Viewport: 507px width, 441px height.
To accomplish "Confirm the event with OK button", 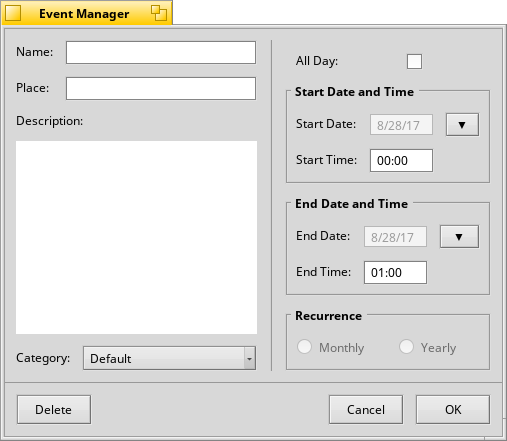I will click(x=453, y=410).
